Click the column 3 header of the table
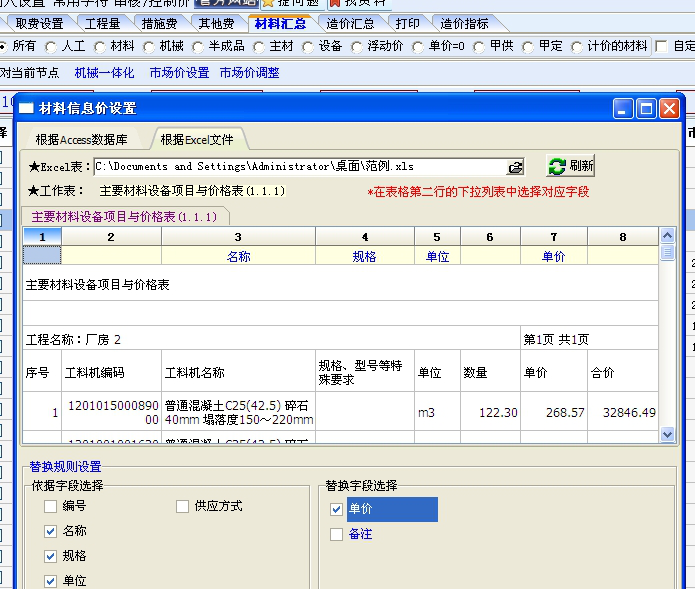The height and width of the screenshot is (612, 695). tap(238, 237)
